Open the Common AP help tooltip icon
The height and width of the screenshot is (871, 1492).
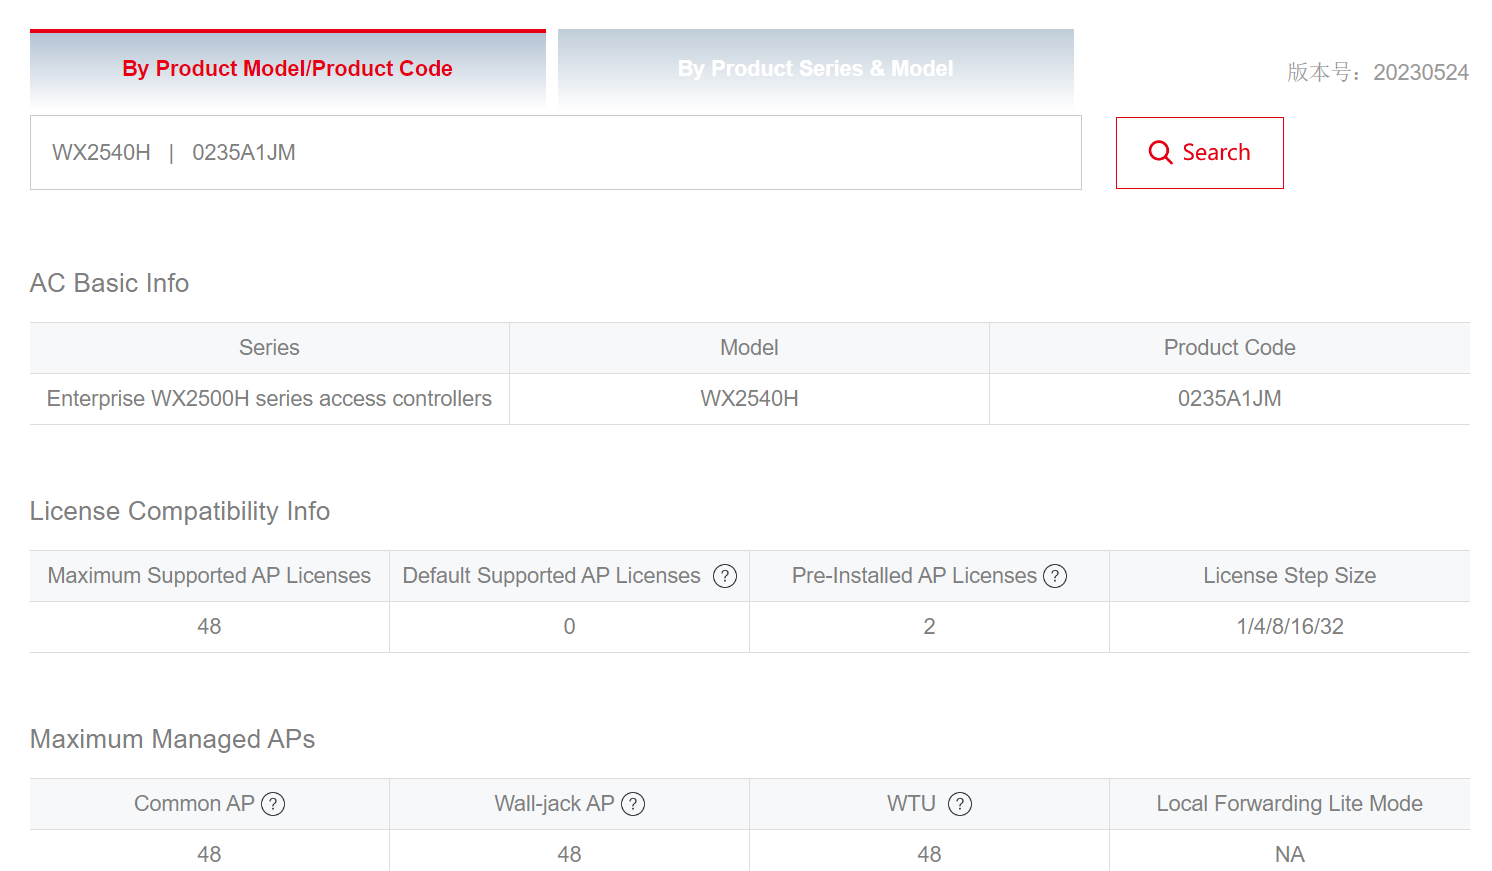[273, 804]
